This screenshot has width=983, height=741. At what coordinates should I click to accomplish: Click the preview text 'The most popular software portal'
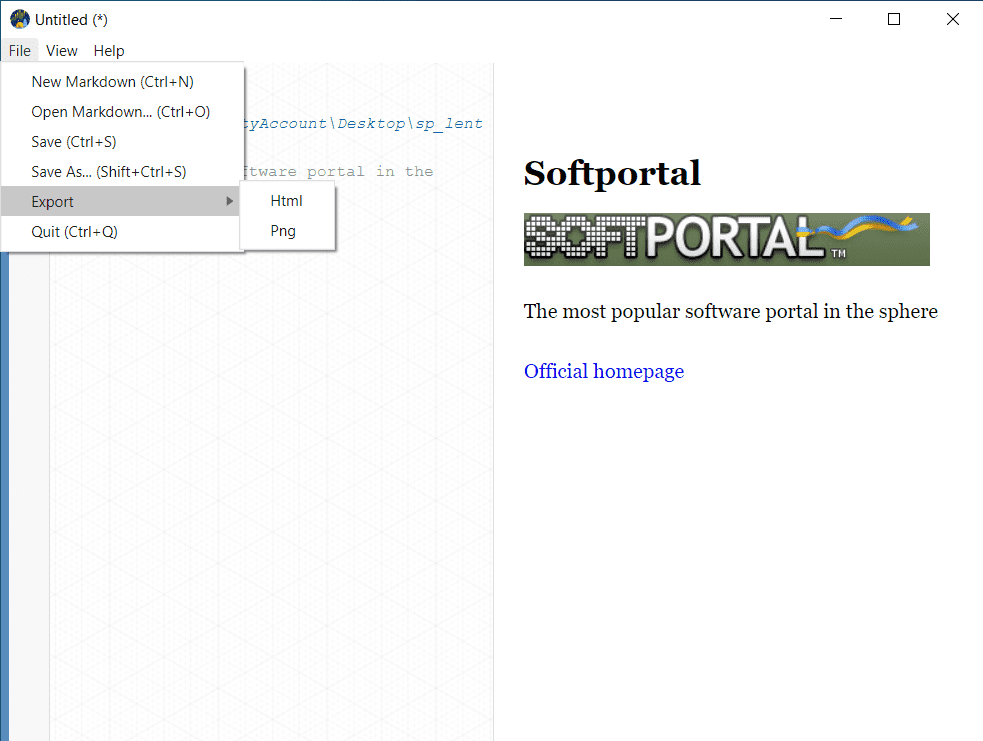tap(671, 311)
